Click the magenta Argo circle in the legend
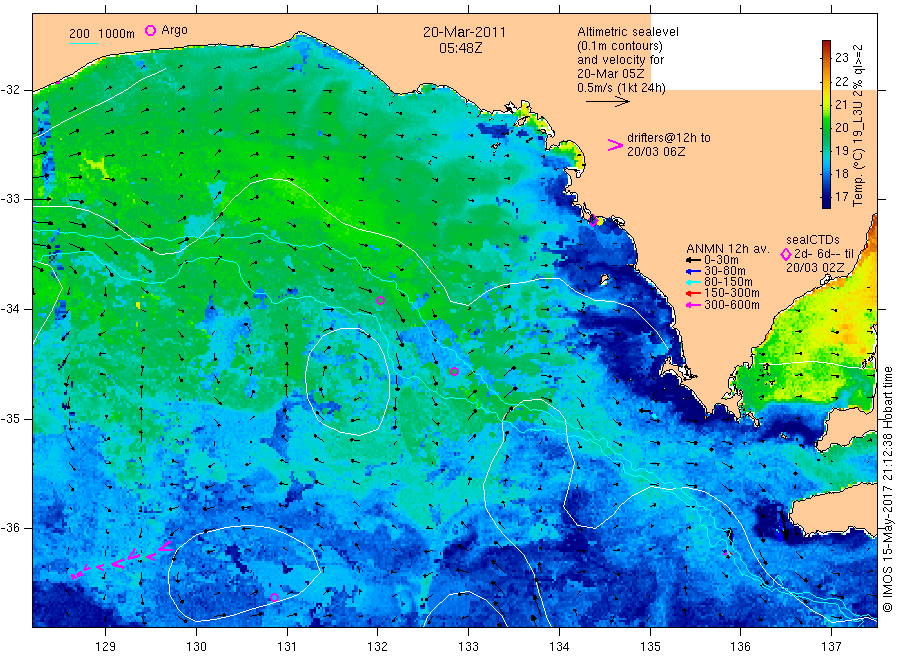The width and height of the screenshot is (900, 660). 150,30
